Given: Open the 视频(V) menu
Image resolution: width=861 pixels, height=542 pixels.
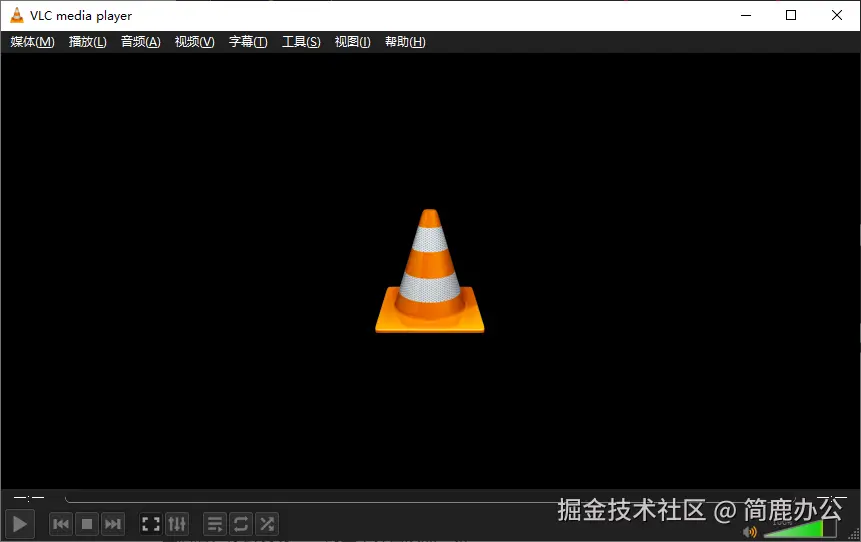Looking at the screenshot, I should (x=194, y=42).
